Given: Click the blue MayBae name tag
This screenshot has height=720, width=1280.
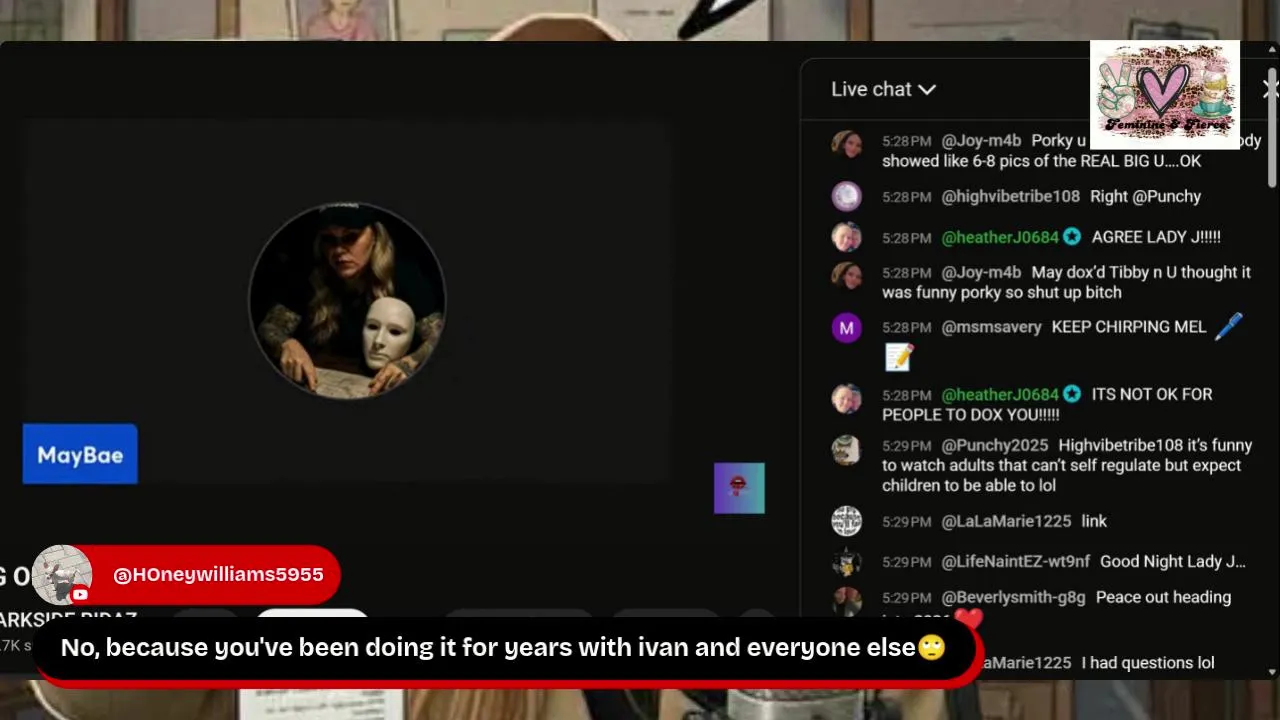Looking at the screenshot, I should 80,454.
